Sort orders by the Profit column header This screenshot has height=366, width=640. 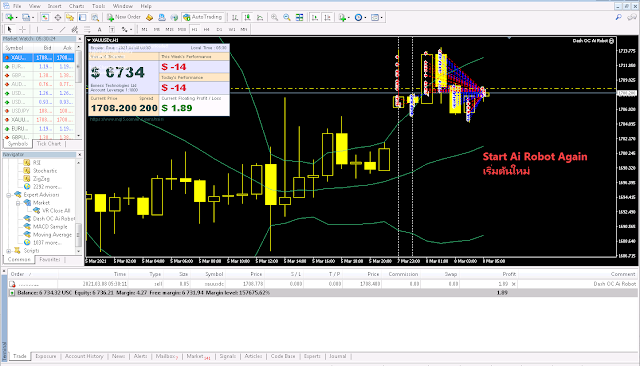509,274
